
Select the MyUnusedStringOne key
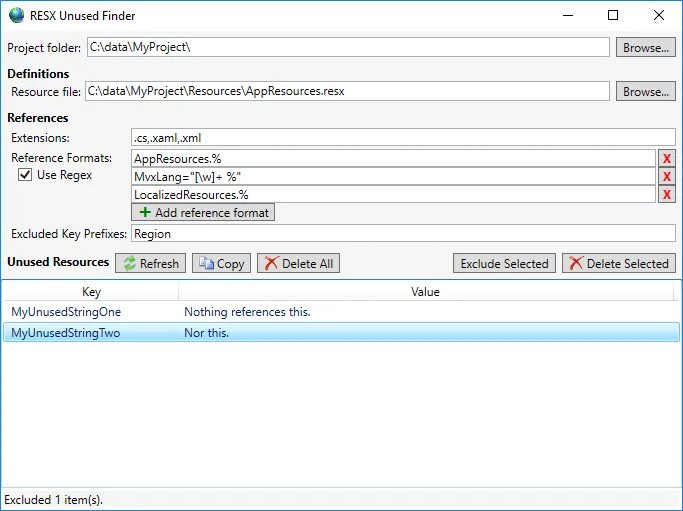coord(66,312)
